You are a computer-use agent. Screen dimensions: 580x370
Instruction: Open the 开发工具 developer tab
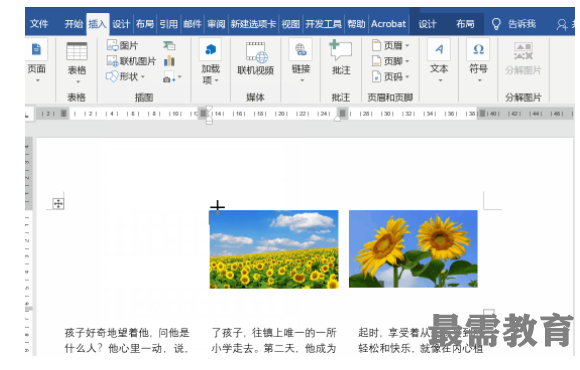click(323, 24)
